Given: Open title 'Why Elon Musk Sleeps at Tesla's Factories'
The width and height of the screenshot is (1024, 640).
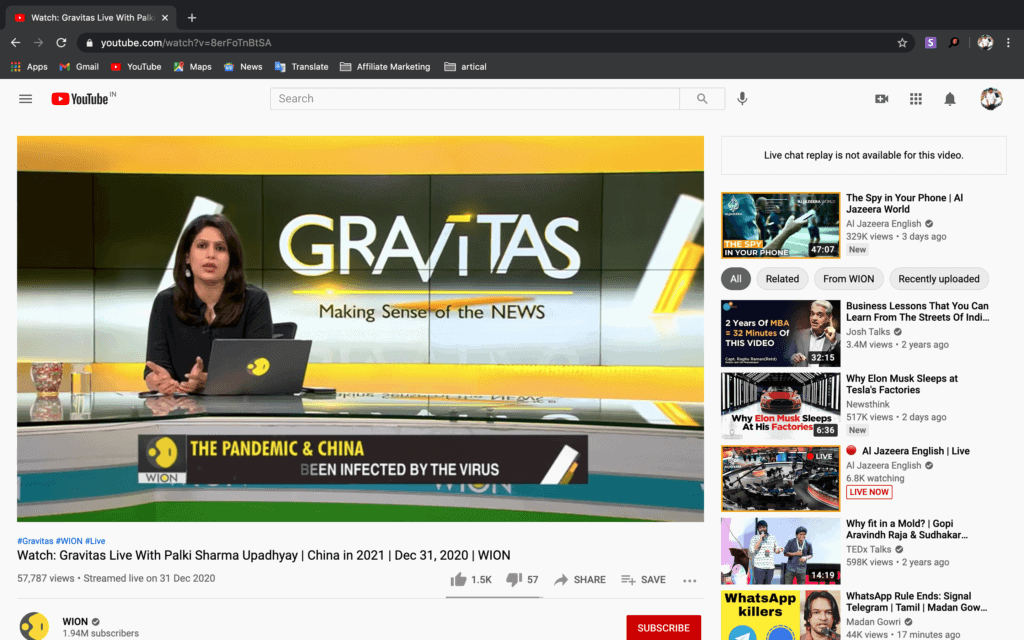Looking at the screenshot, I should (902, 384).
